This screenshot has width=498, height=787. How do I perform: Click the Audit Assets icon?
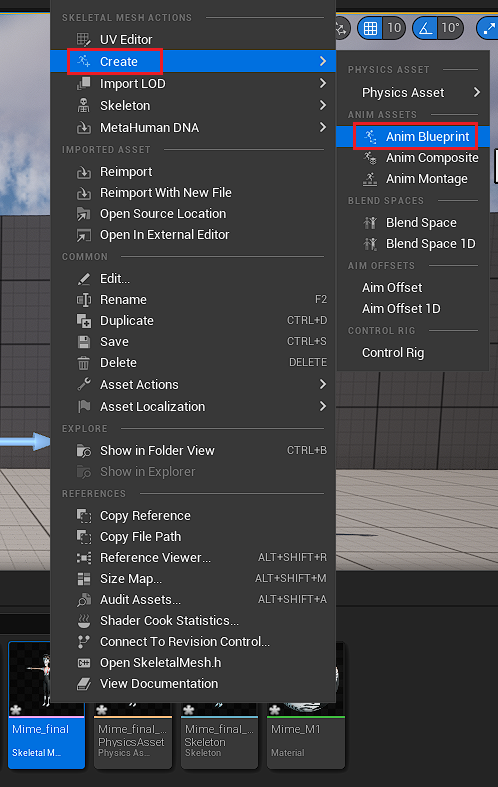pos(83,600)
